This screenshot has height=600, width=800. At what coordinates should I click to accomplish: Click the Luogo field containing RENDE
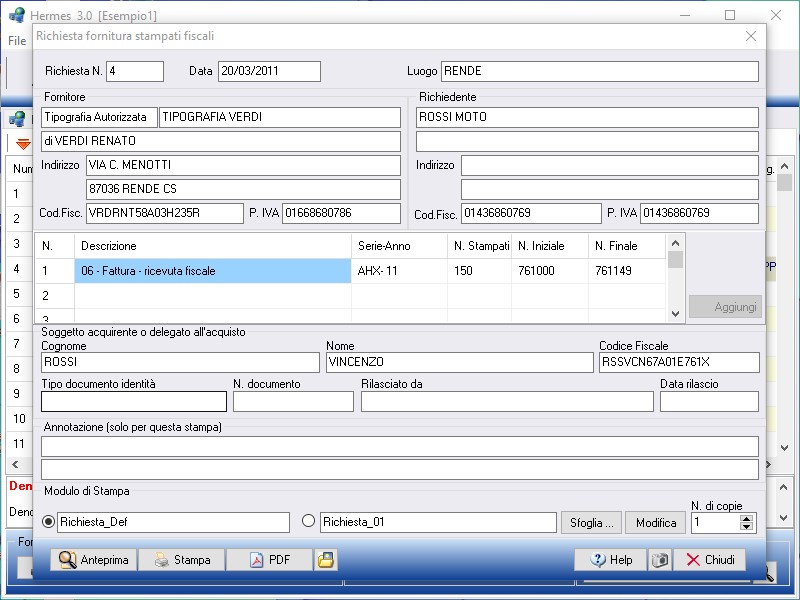599,71
